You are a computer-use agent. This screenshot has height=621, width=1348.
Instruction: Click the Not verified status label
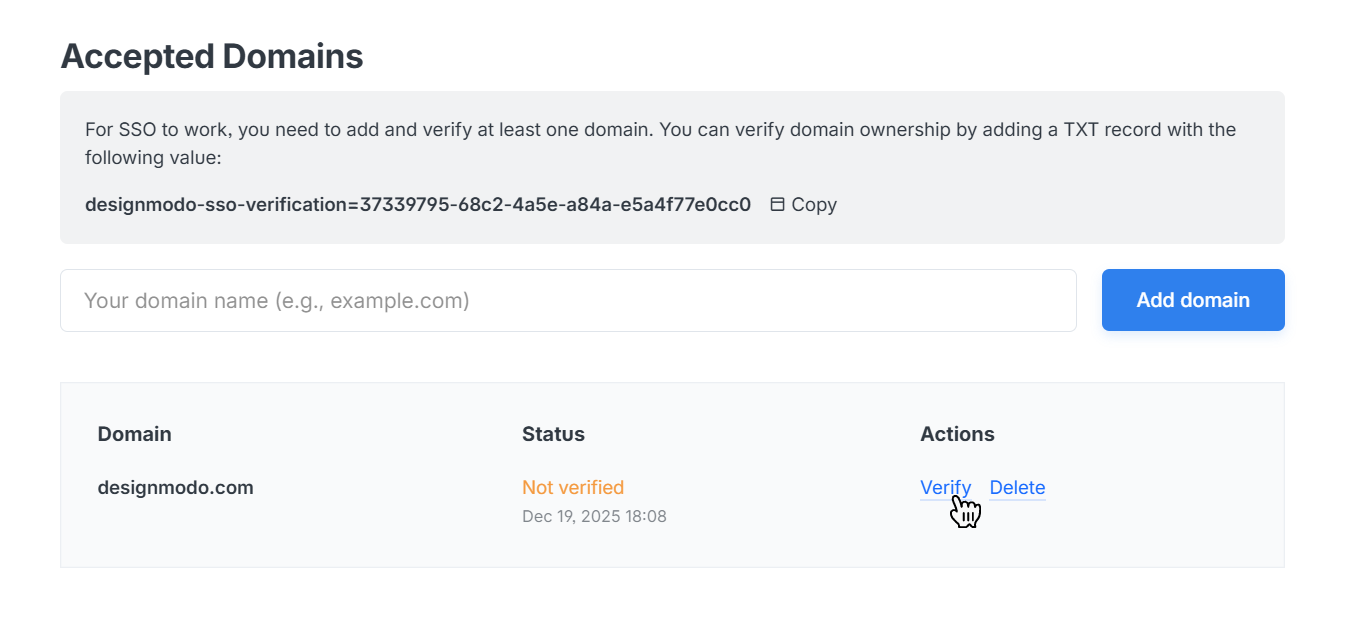click(x=573, y=488)
